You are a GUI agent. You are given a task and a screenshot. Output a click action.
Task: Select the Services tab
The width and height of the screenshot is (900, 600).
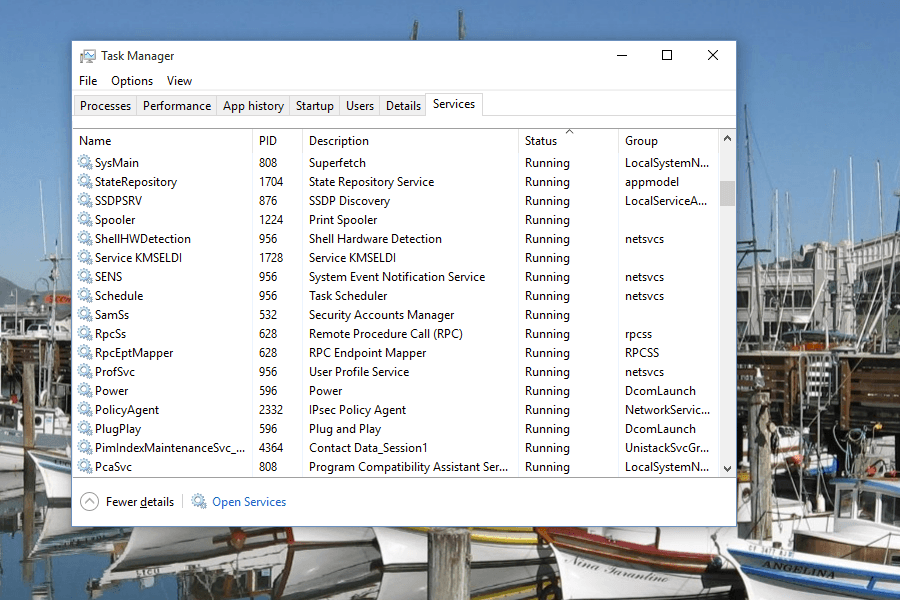click(454, 104)
